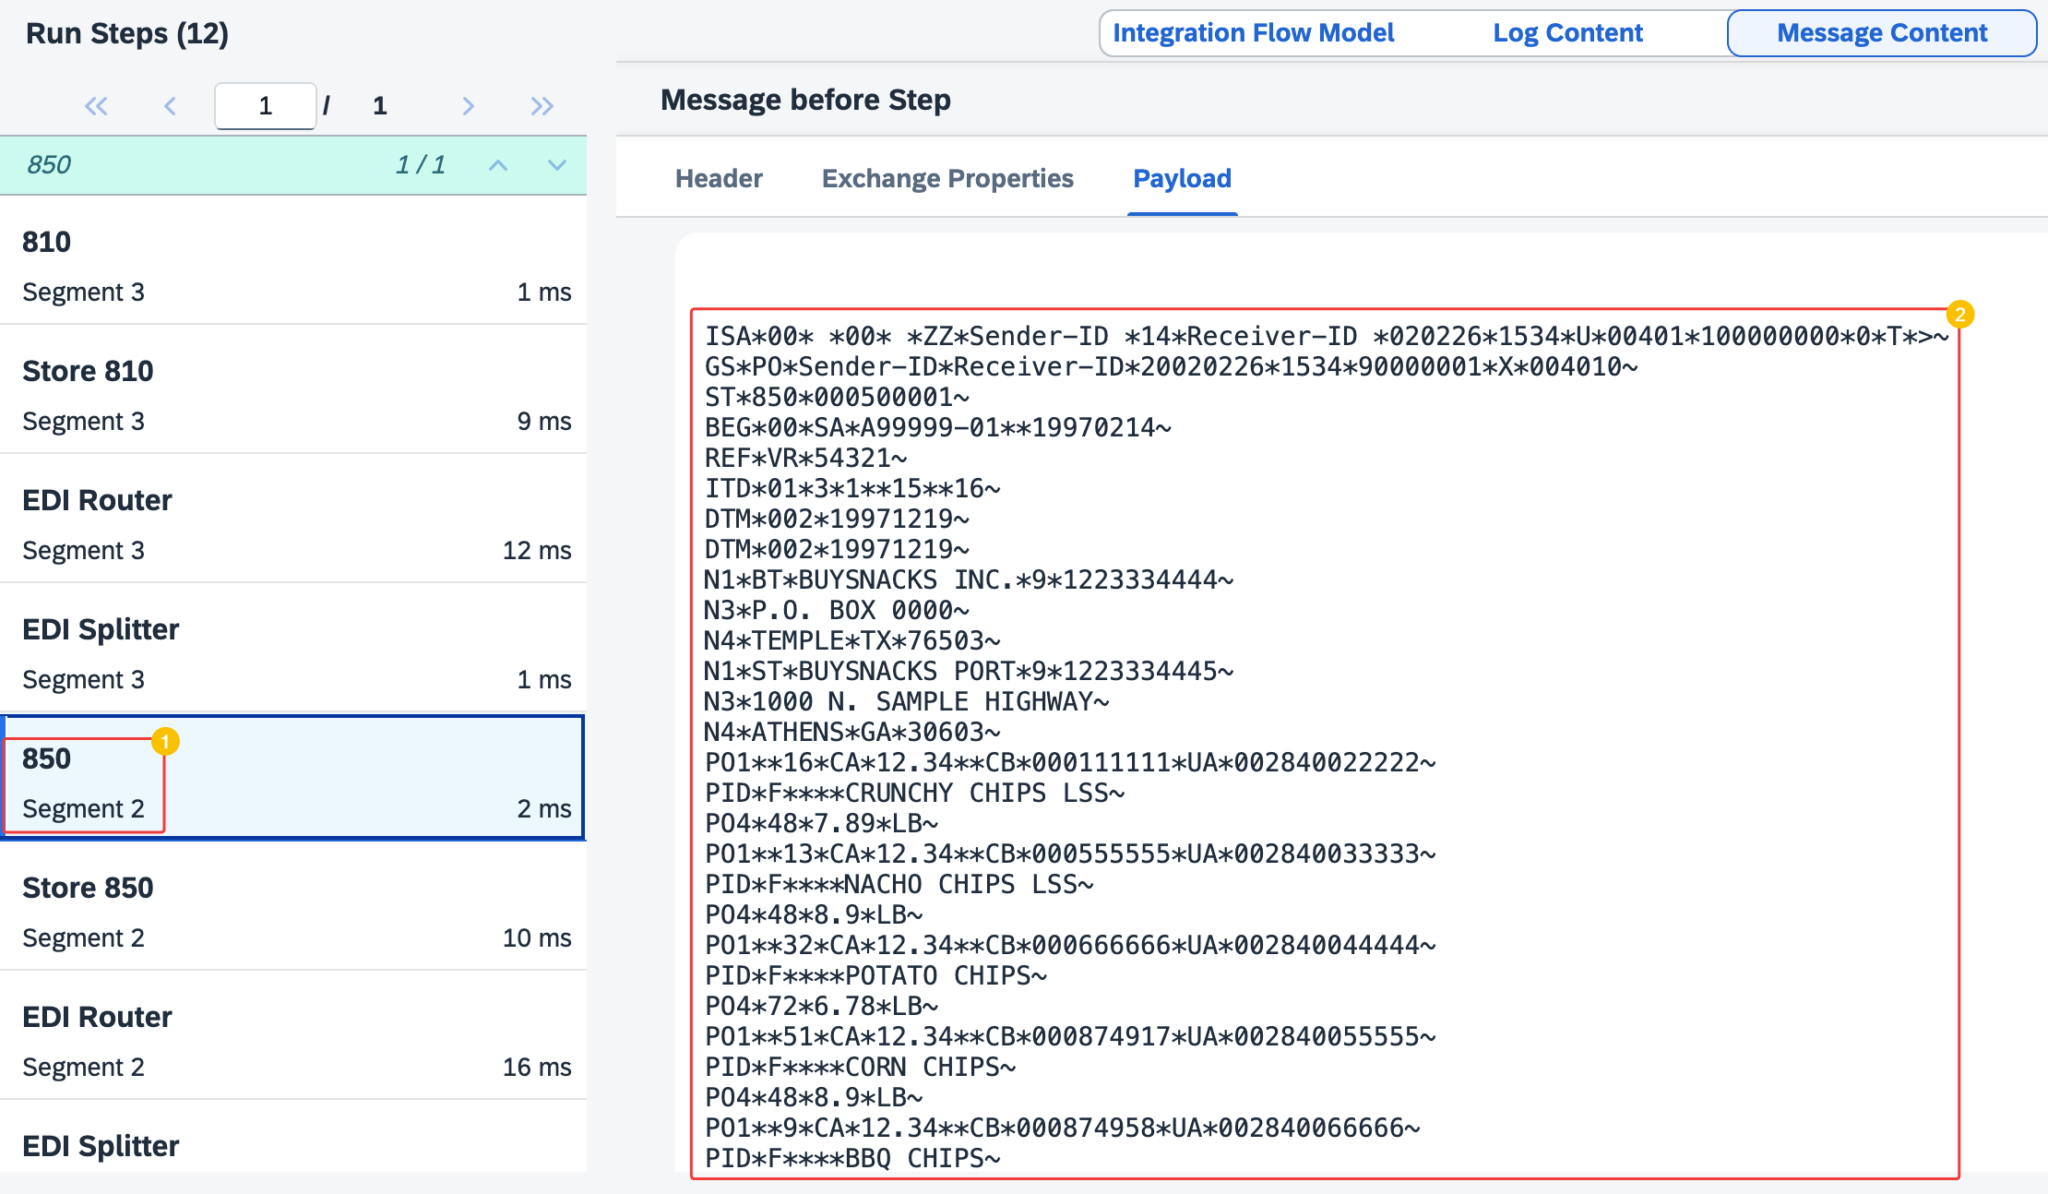
Task: Navigate to next 850 match with down chevron
Action: click(x=557, y=165)
